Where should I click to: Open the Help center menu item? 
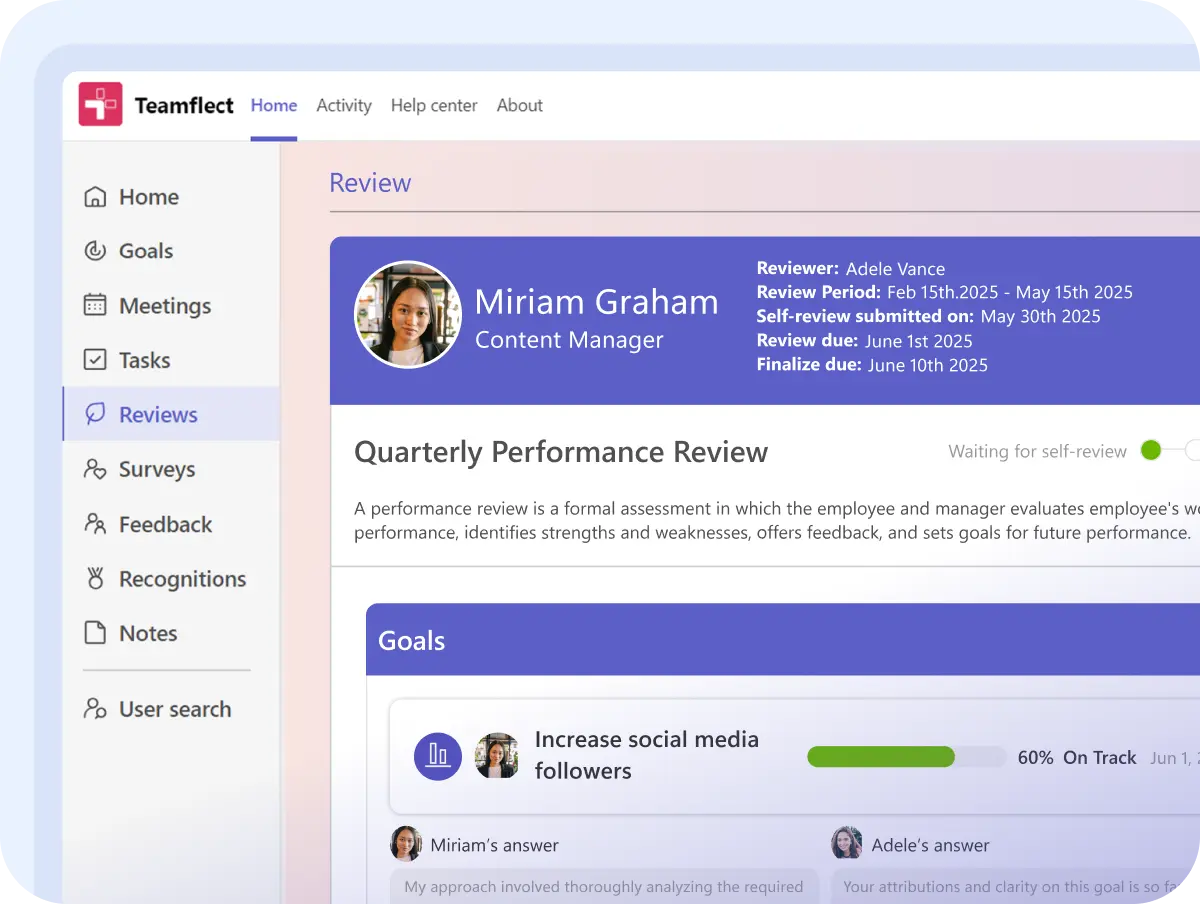click(434, 105)
